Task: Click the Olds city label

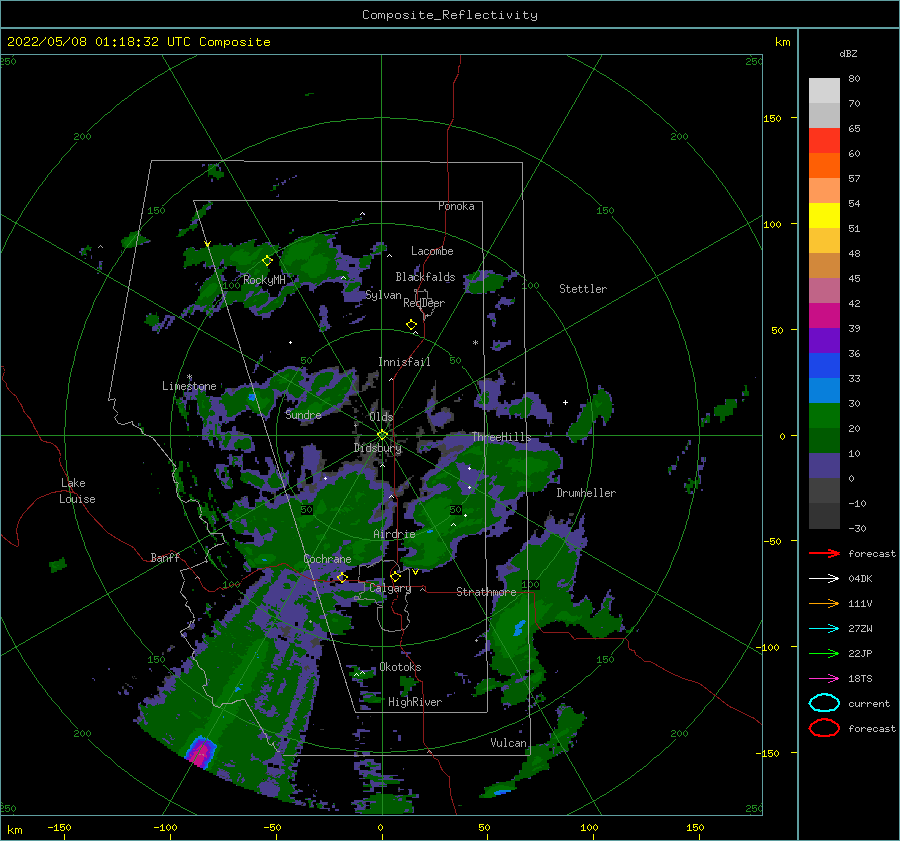Action: [381, 417]
